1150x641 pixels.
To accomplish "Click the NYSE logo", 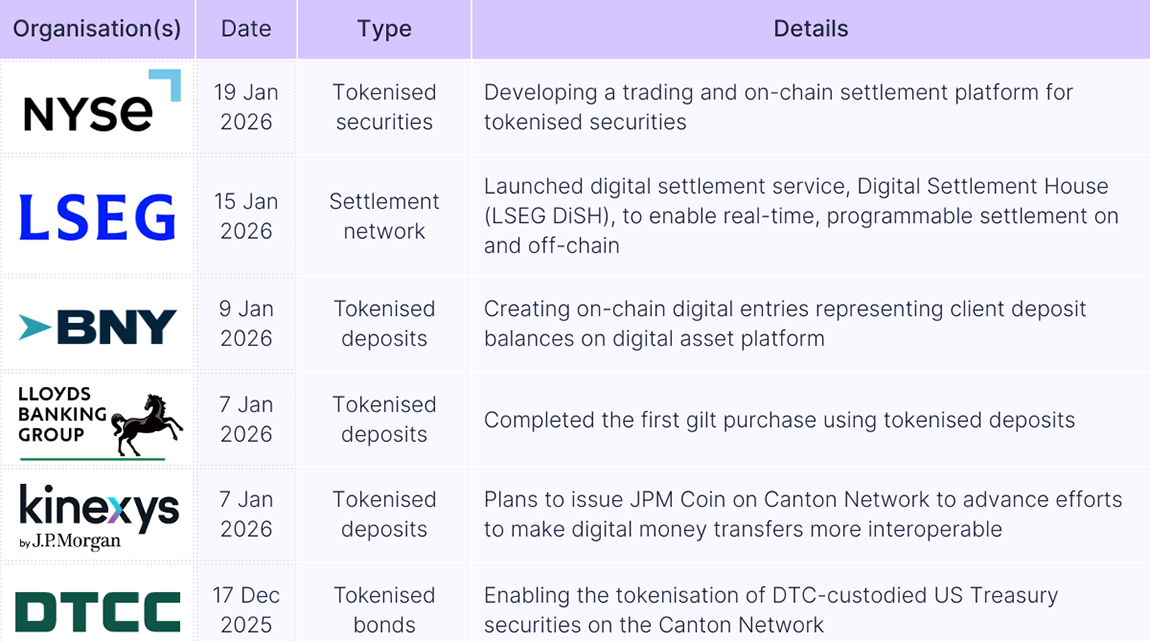I will pyautogui.click(x=101, y=103).
